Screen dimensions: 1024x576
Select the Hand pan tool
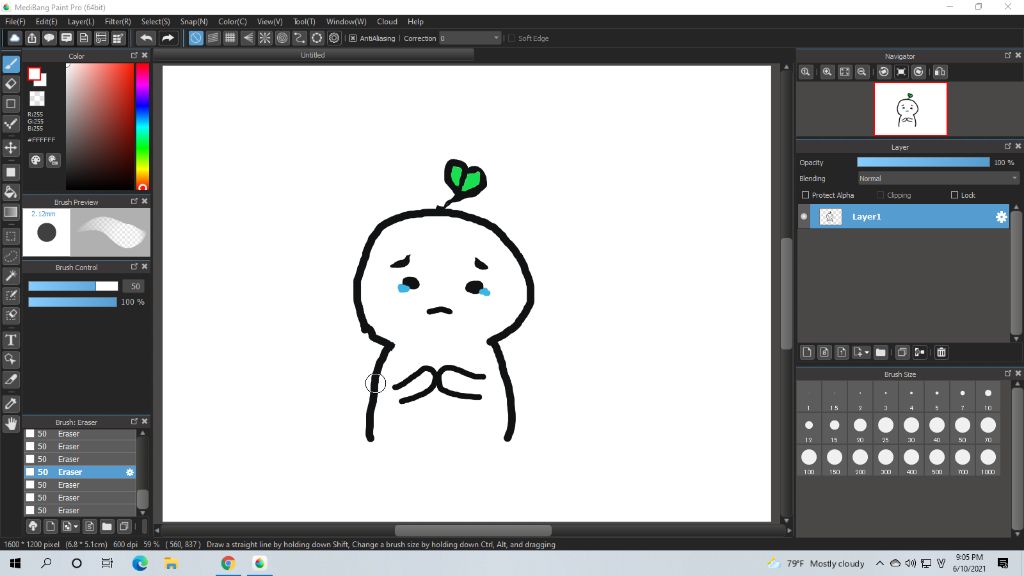[11, 424]
